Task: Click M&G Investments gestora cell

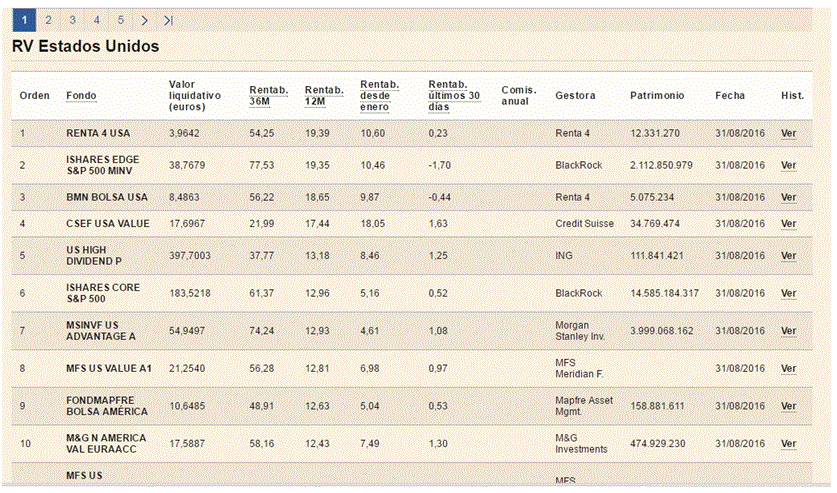Action: (581, 443)
